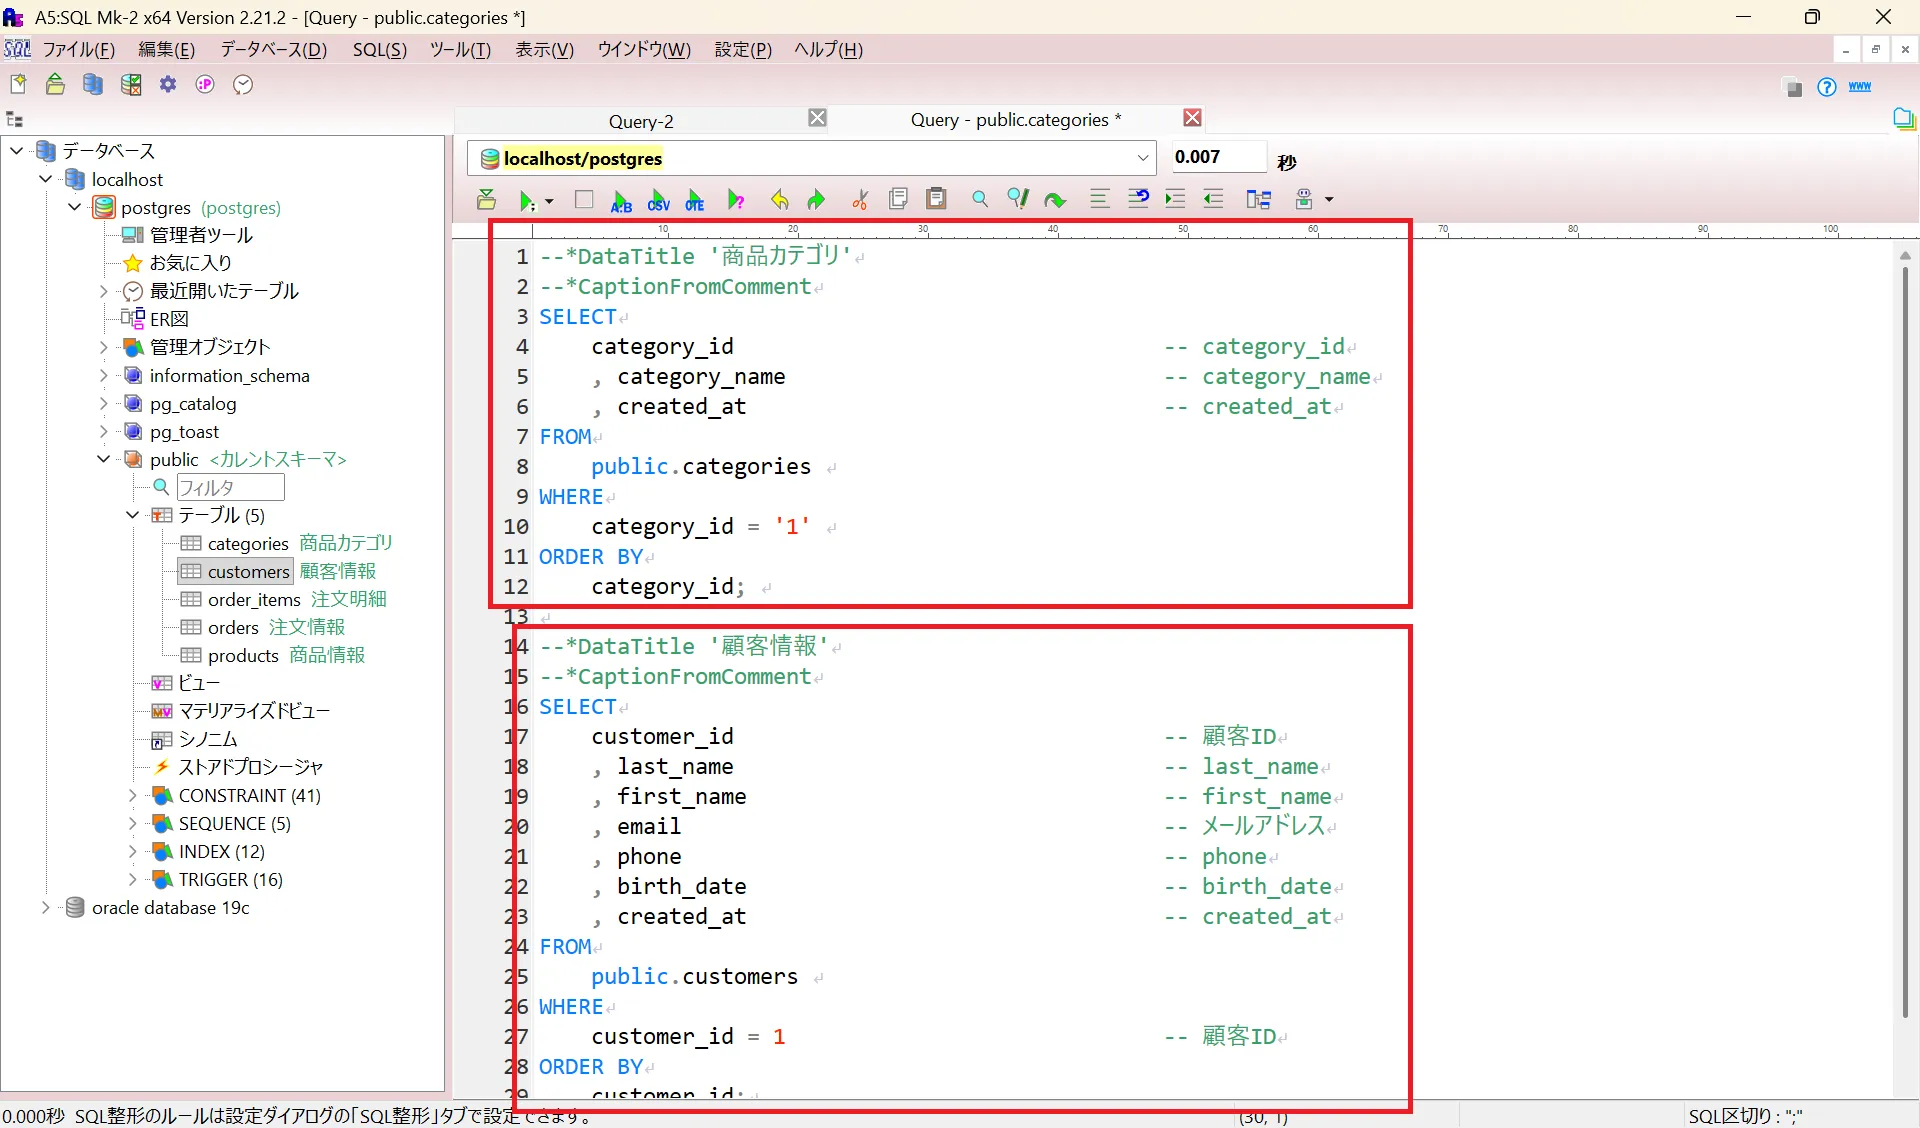The image size is (1920, 1128).
Task: Click the stacked windows icon at far right
Action: [x=1904, y=120]
